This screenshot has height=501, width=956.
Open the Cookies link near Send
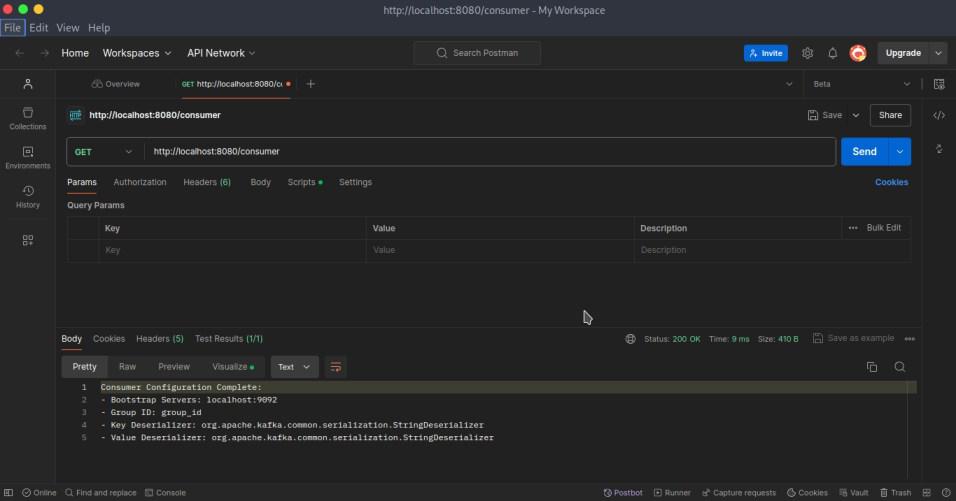(891, 182)
